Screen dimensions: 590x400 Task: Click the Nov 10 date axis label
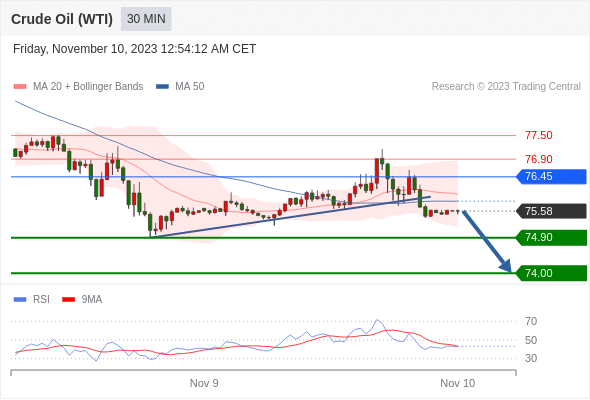tap(458, 383)
